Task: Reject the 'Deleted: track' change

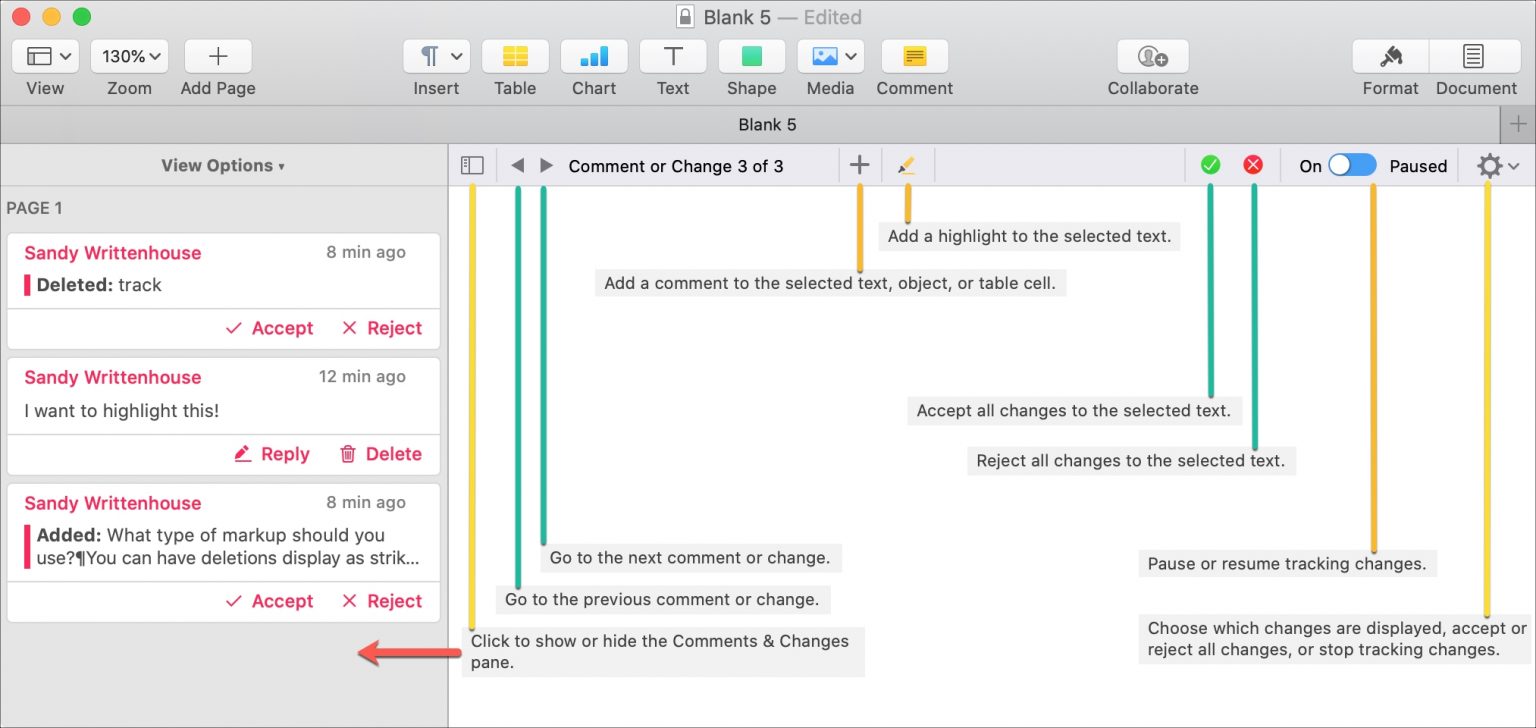Action: click(x=382, y=328)
